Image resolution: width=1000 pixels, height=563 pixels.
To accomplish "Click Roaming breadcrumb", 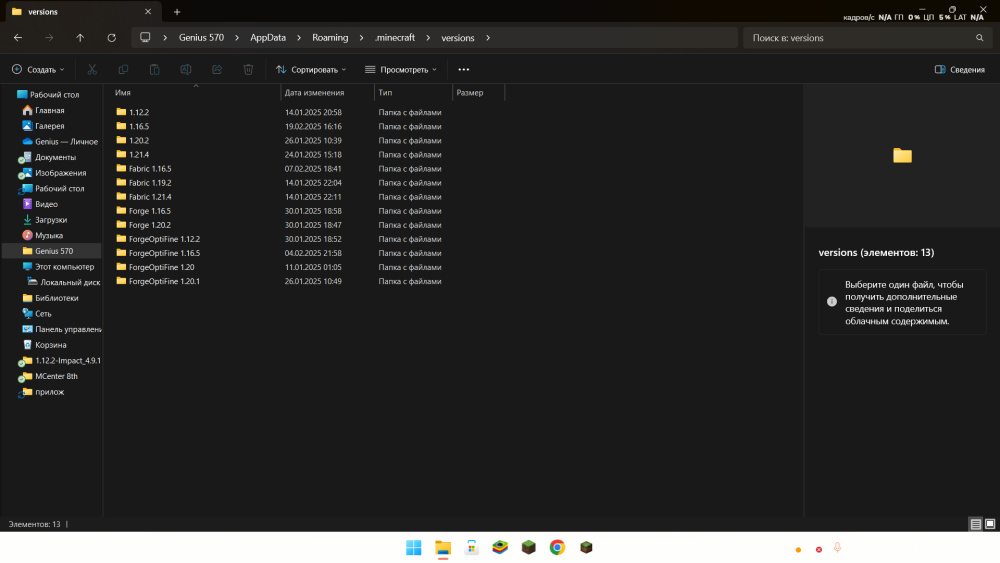I will (330, 38).
